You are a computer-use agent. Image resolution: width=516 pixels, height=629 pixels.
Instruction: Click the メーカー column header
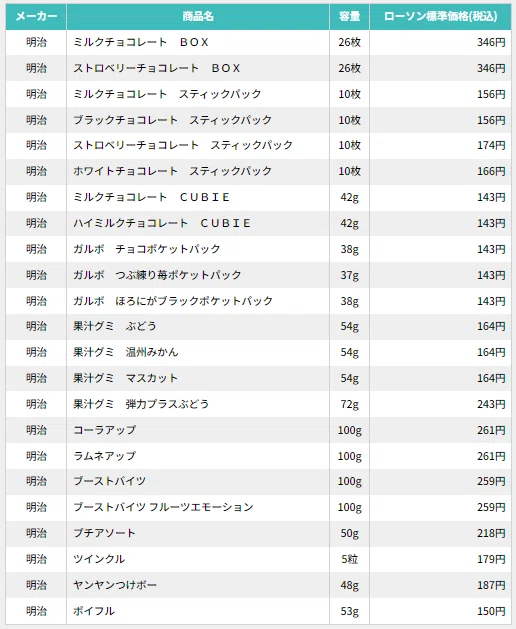(36, 16)
